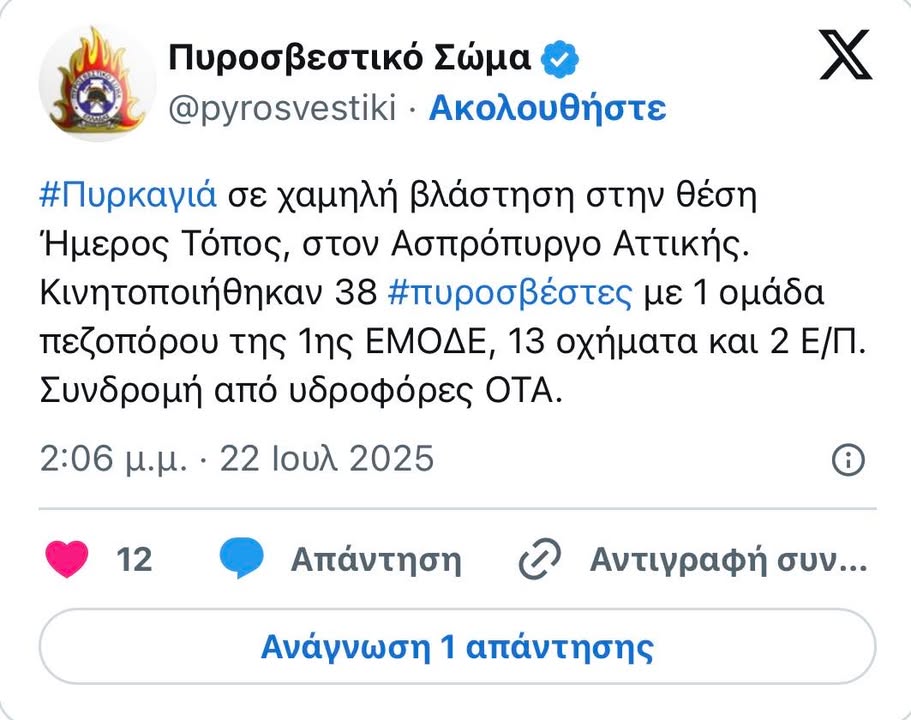Open the #πυροσβέστες hashtag
This screenshot has width=911, height=720.
pyautogui.click(x=508, y=293)
